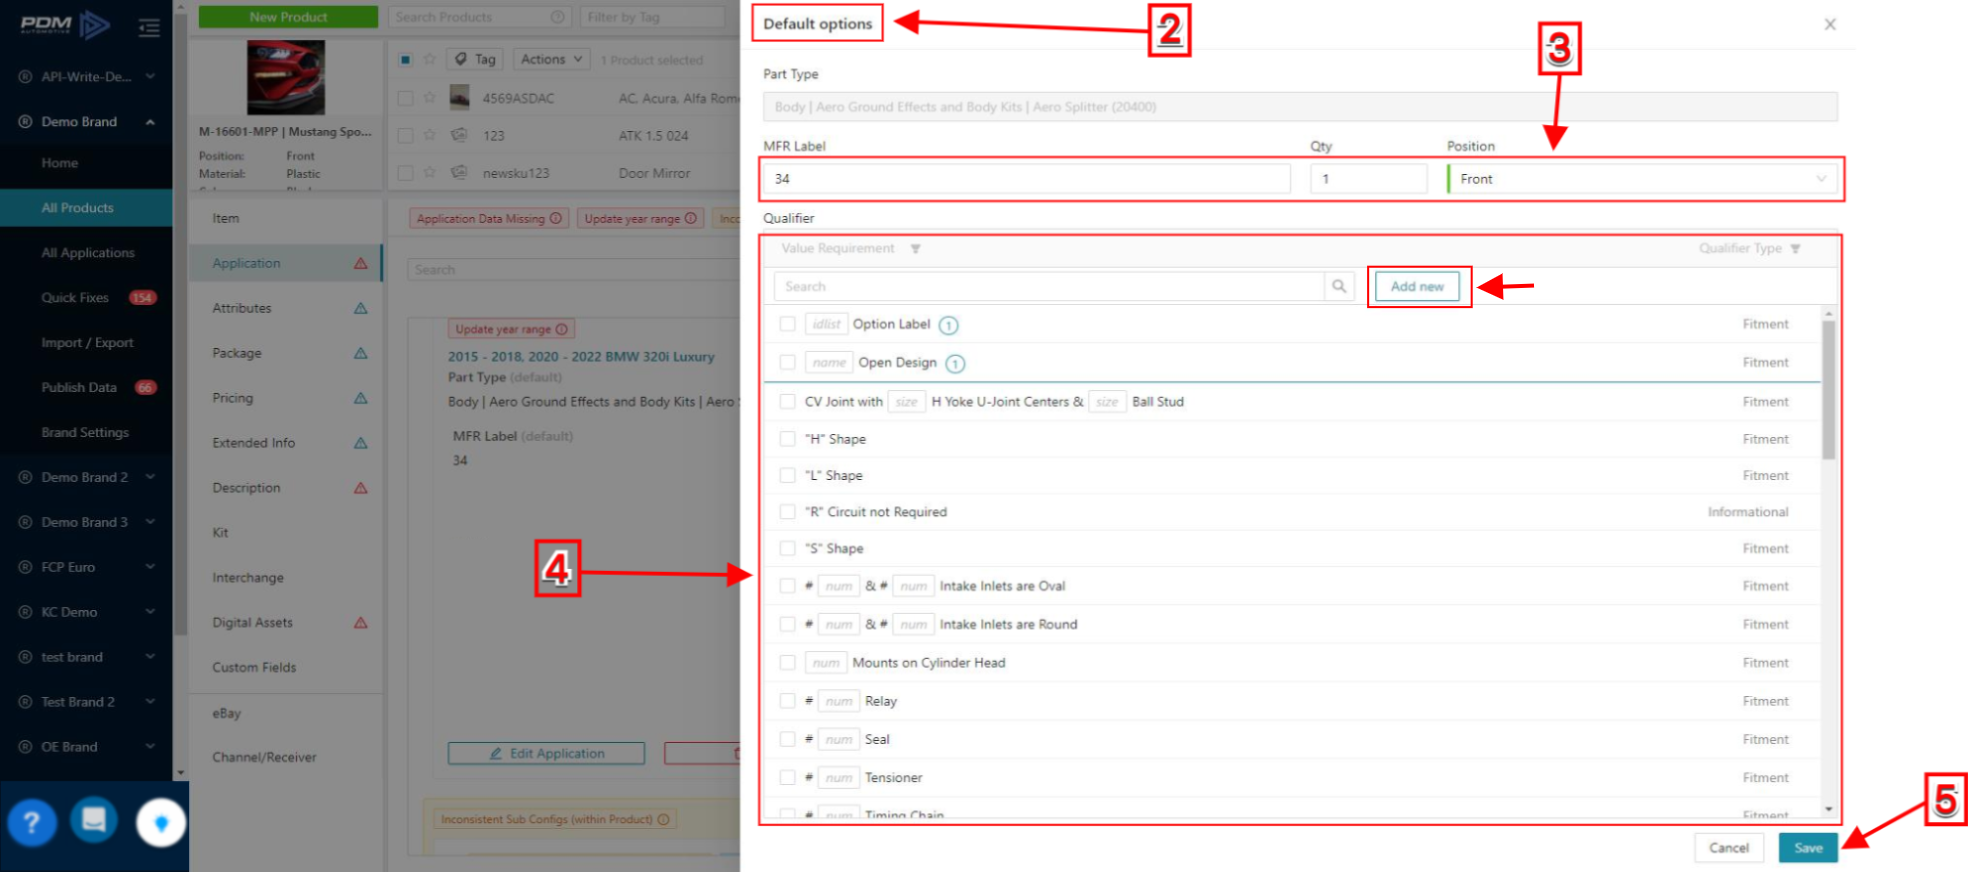Check the "S" Shape checkbox

(788, 549)
